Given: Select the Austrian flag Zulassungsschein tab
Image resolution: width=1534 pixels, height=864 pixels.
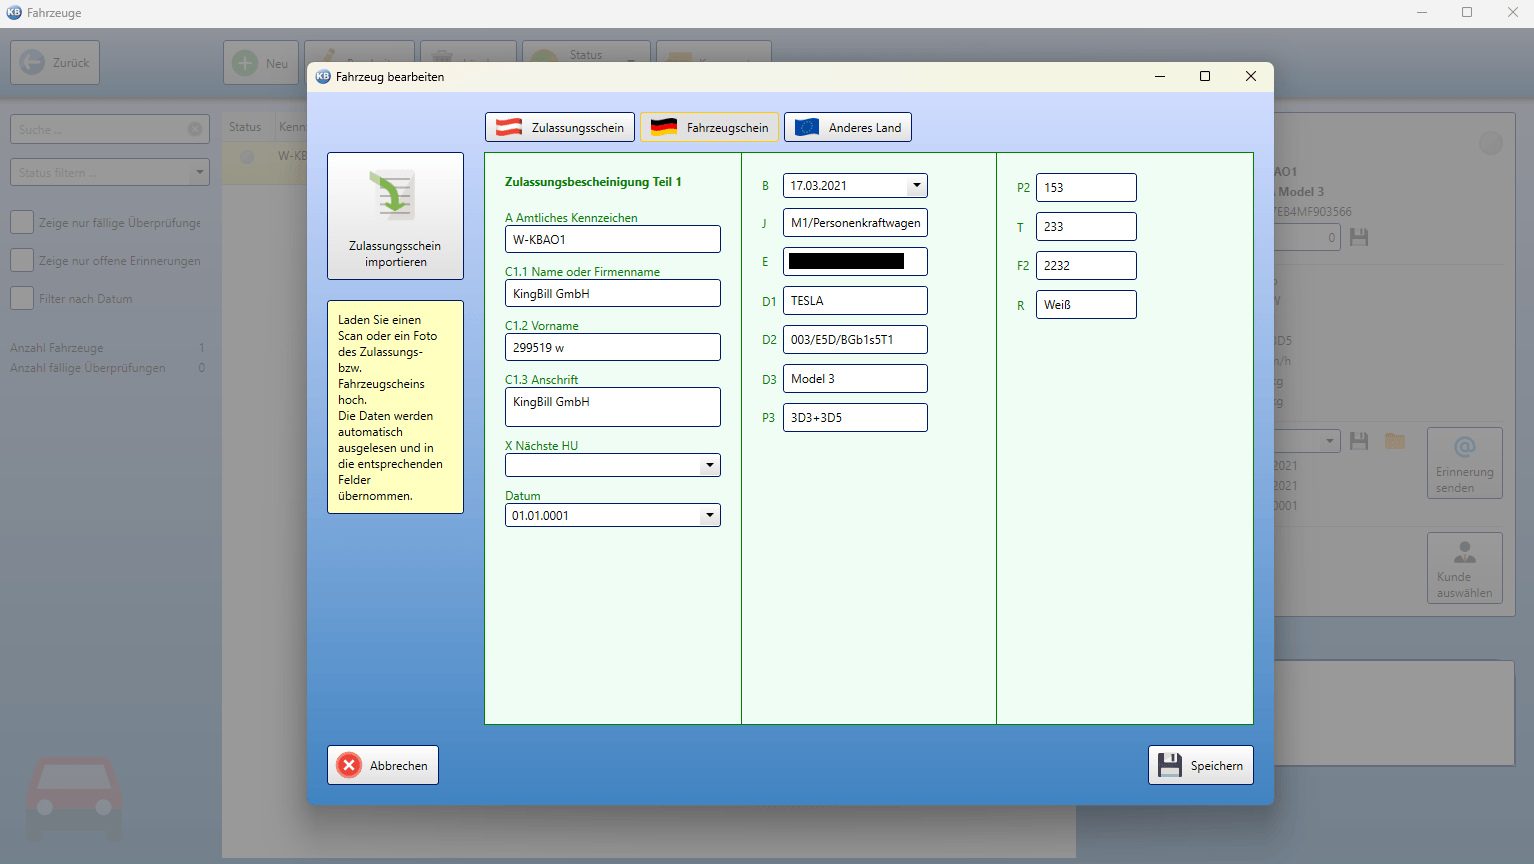Looking at the screenshot, I should [560, 127].
